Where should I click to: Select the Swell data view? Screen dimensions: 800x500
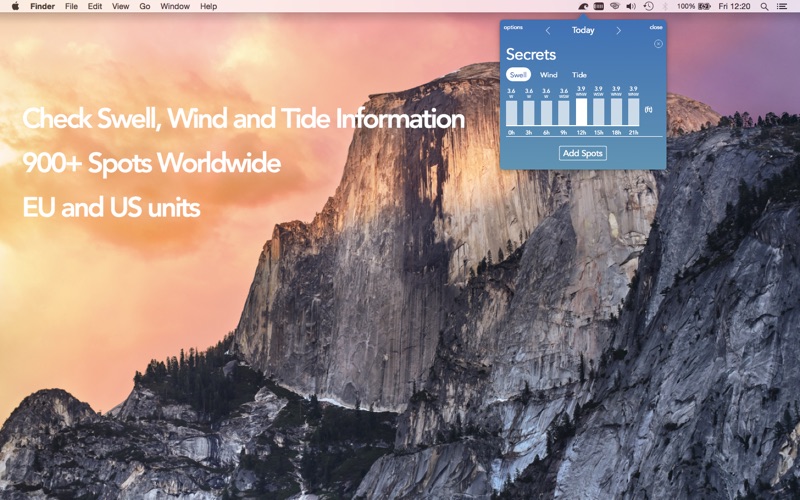point(518,74)
